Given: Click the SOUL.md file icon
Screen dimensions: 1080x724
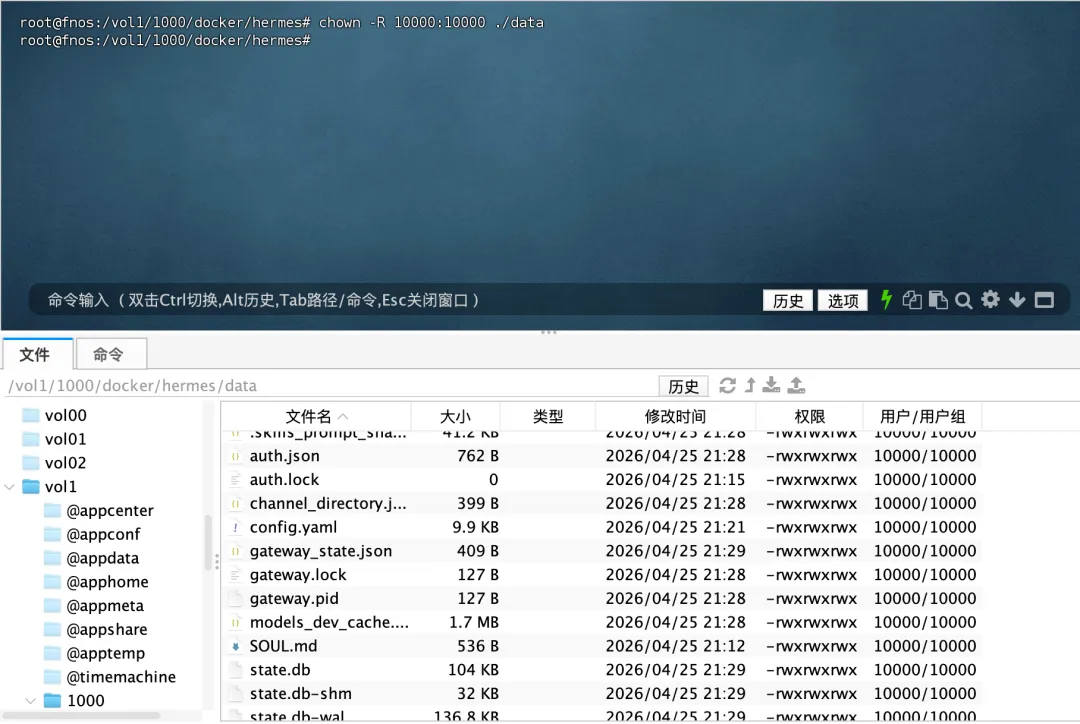Looking at the screenshot, I should point(236,646).
